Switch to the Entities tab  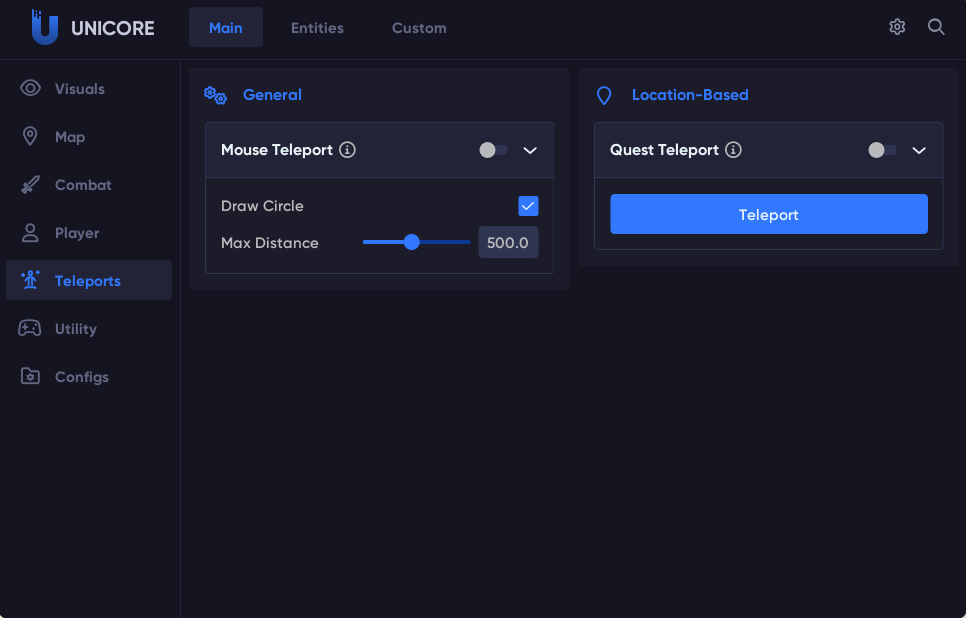(x=317, y=28)
